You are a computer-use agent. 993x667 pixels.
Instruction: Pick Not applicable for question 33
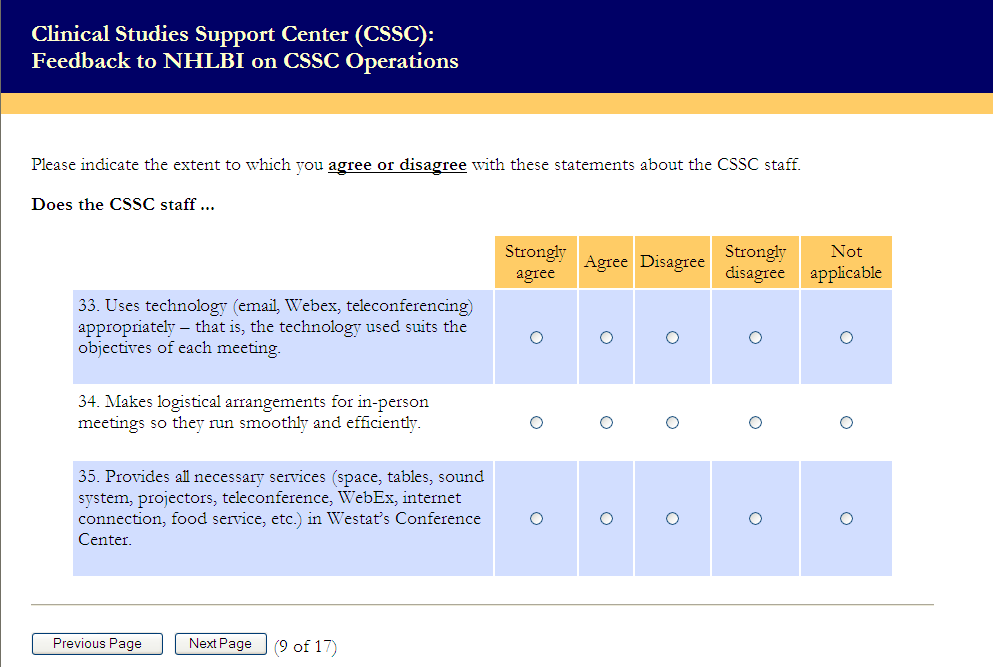(x=846, y=338)
